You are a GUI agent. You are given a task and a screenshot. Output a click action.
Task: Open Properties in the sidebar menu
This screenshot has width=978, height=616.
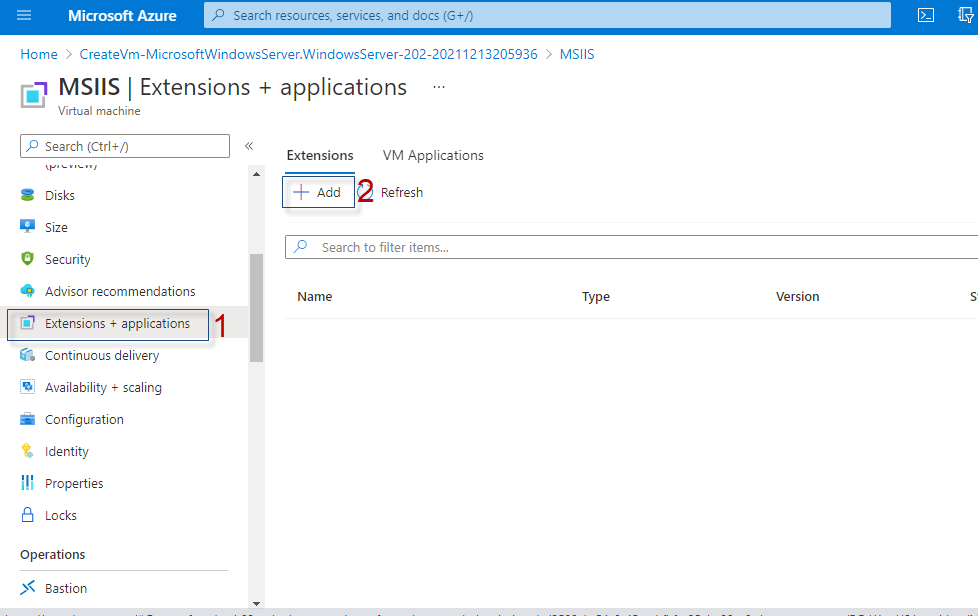click(74, 483)
